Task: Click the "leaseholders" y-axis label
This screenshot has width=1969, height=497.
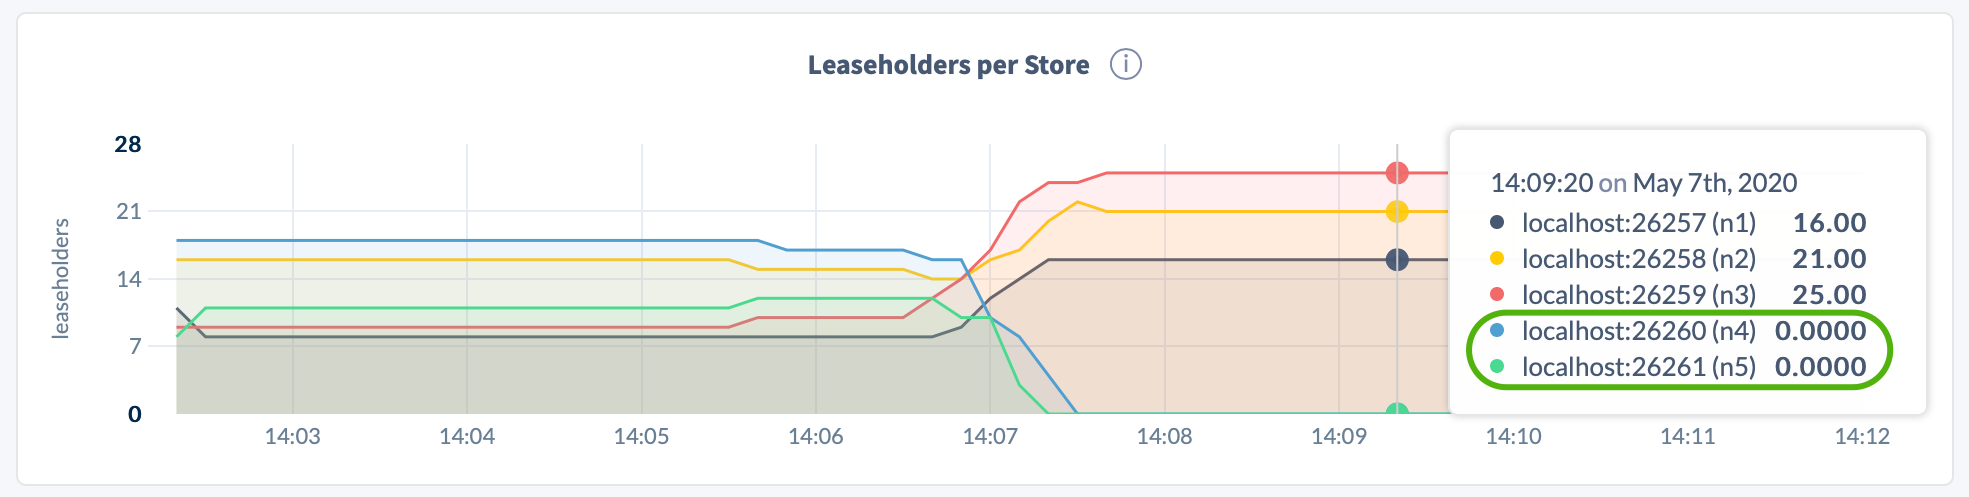Action: pyautogui.click(x=61, y=278)
